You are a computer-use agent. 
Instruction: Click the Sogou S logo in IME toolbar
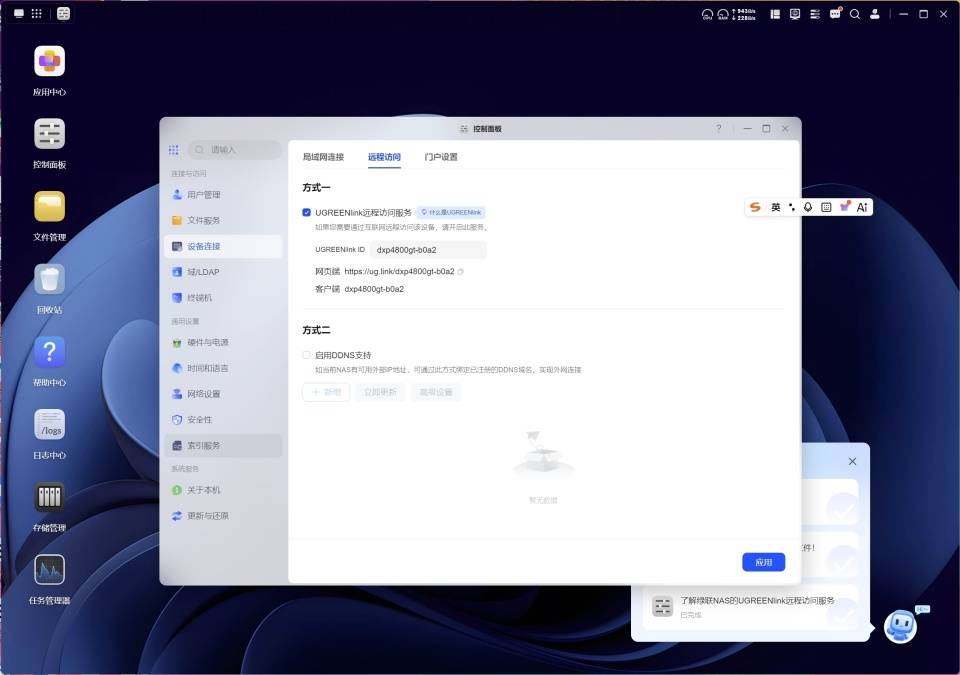pos(756,207)
